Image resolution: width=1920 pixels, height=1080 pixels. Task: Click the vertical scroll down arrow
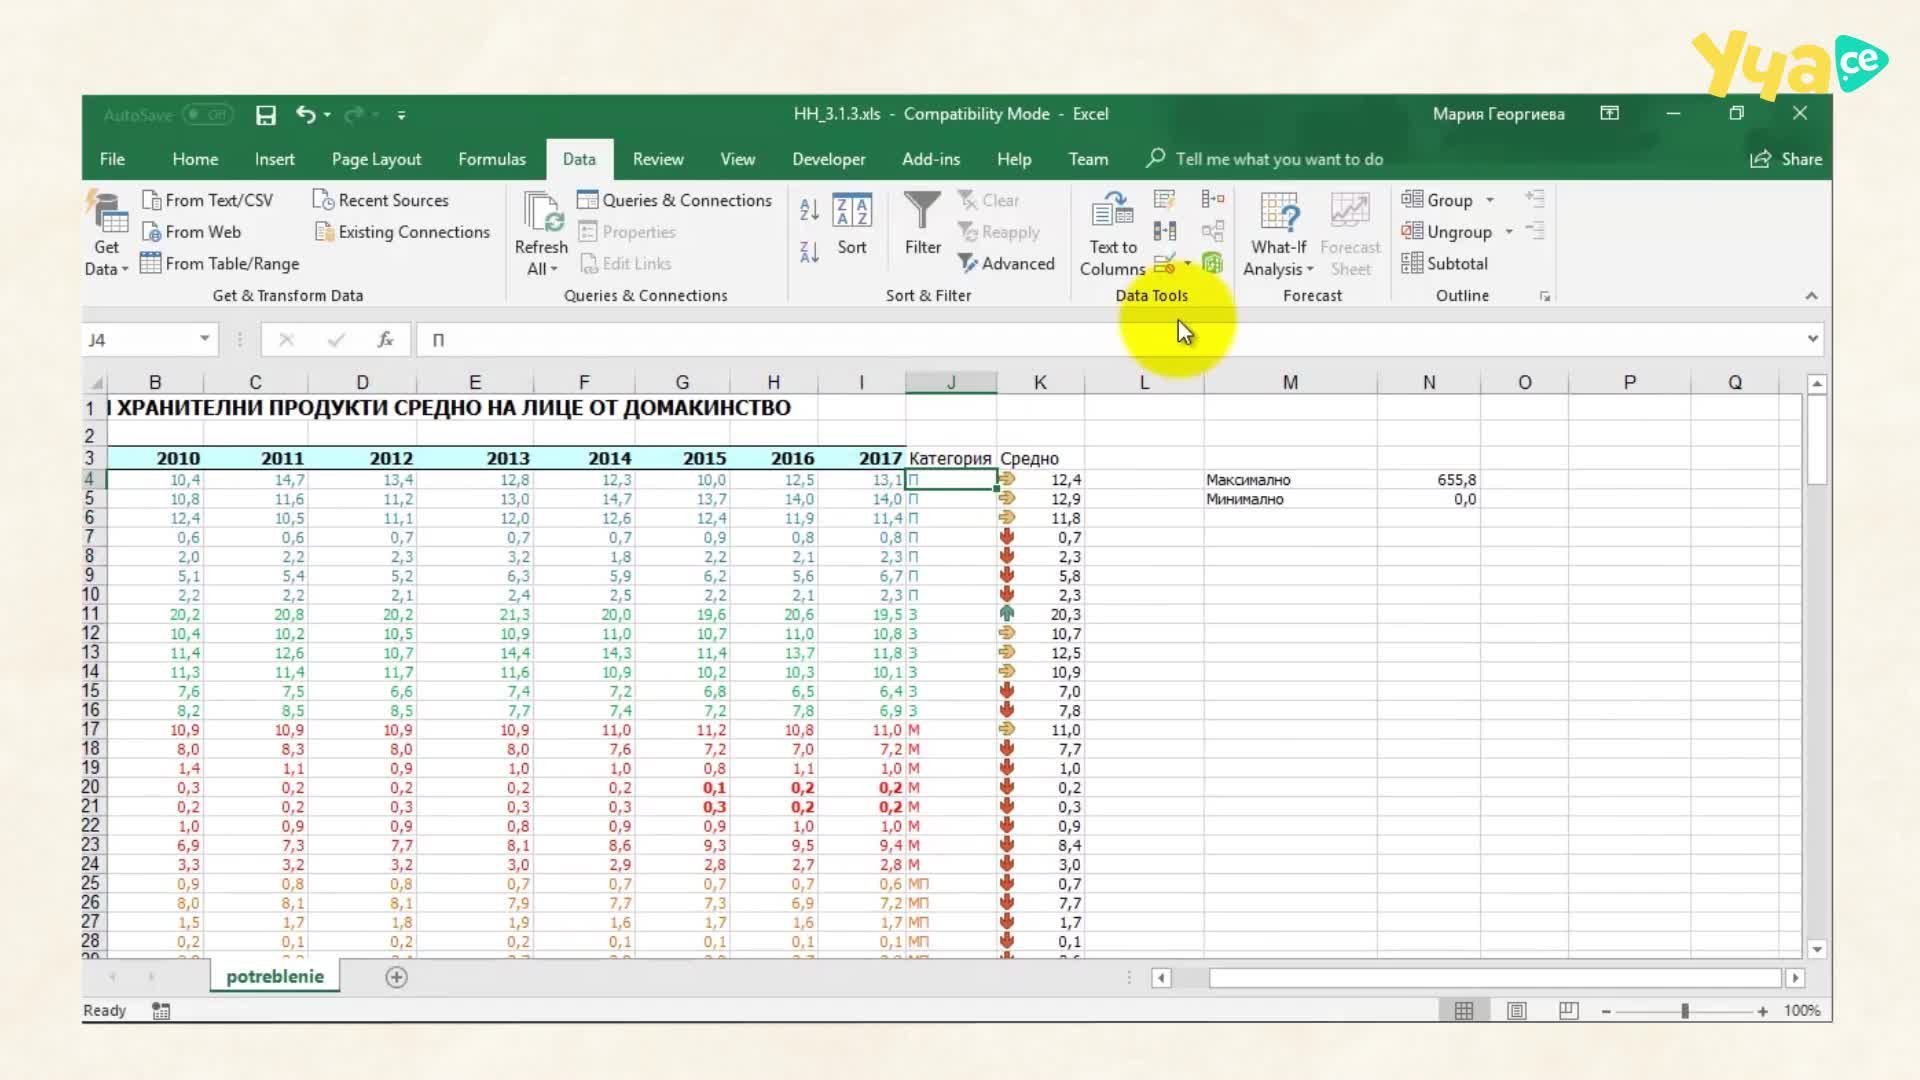click(x=1817, y=949)
